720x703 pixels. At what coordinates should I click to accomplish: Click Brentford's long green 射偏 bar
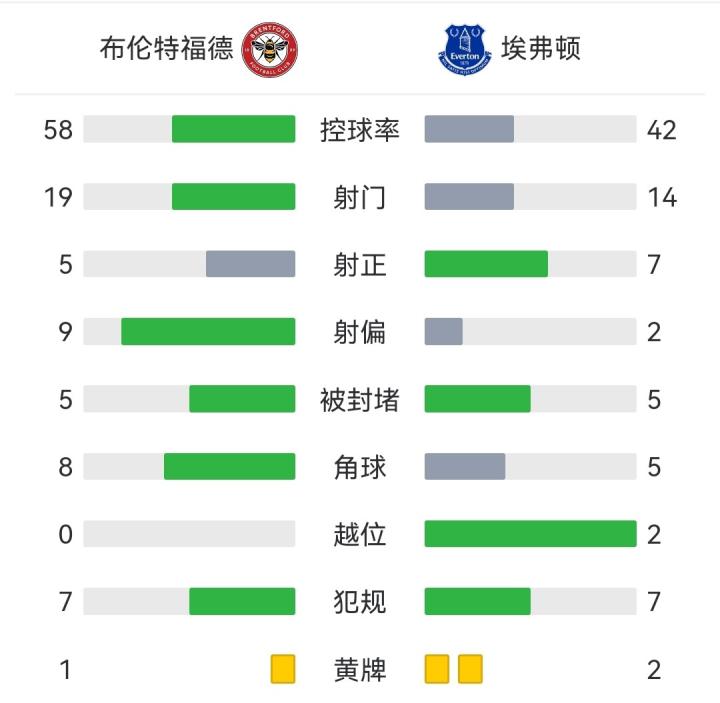(208, 332)
